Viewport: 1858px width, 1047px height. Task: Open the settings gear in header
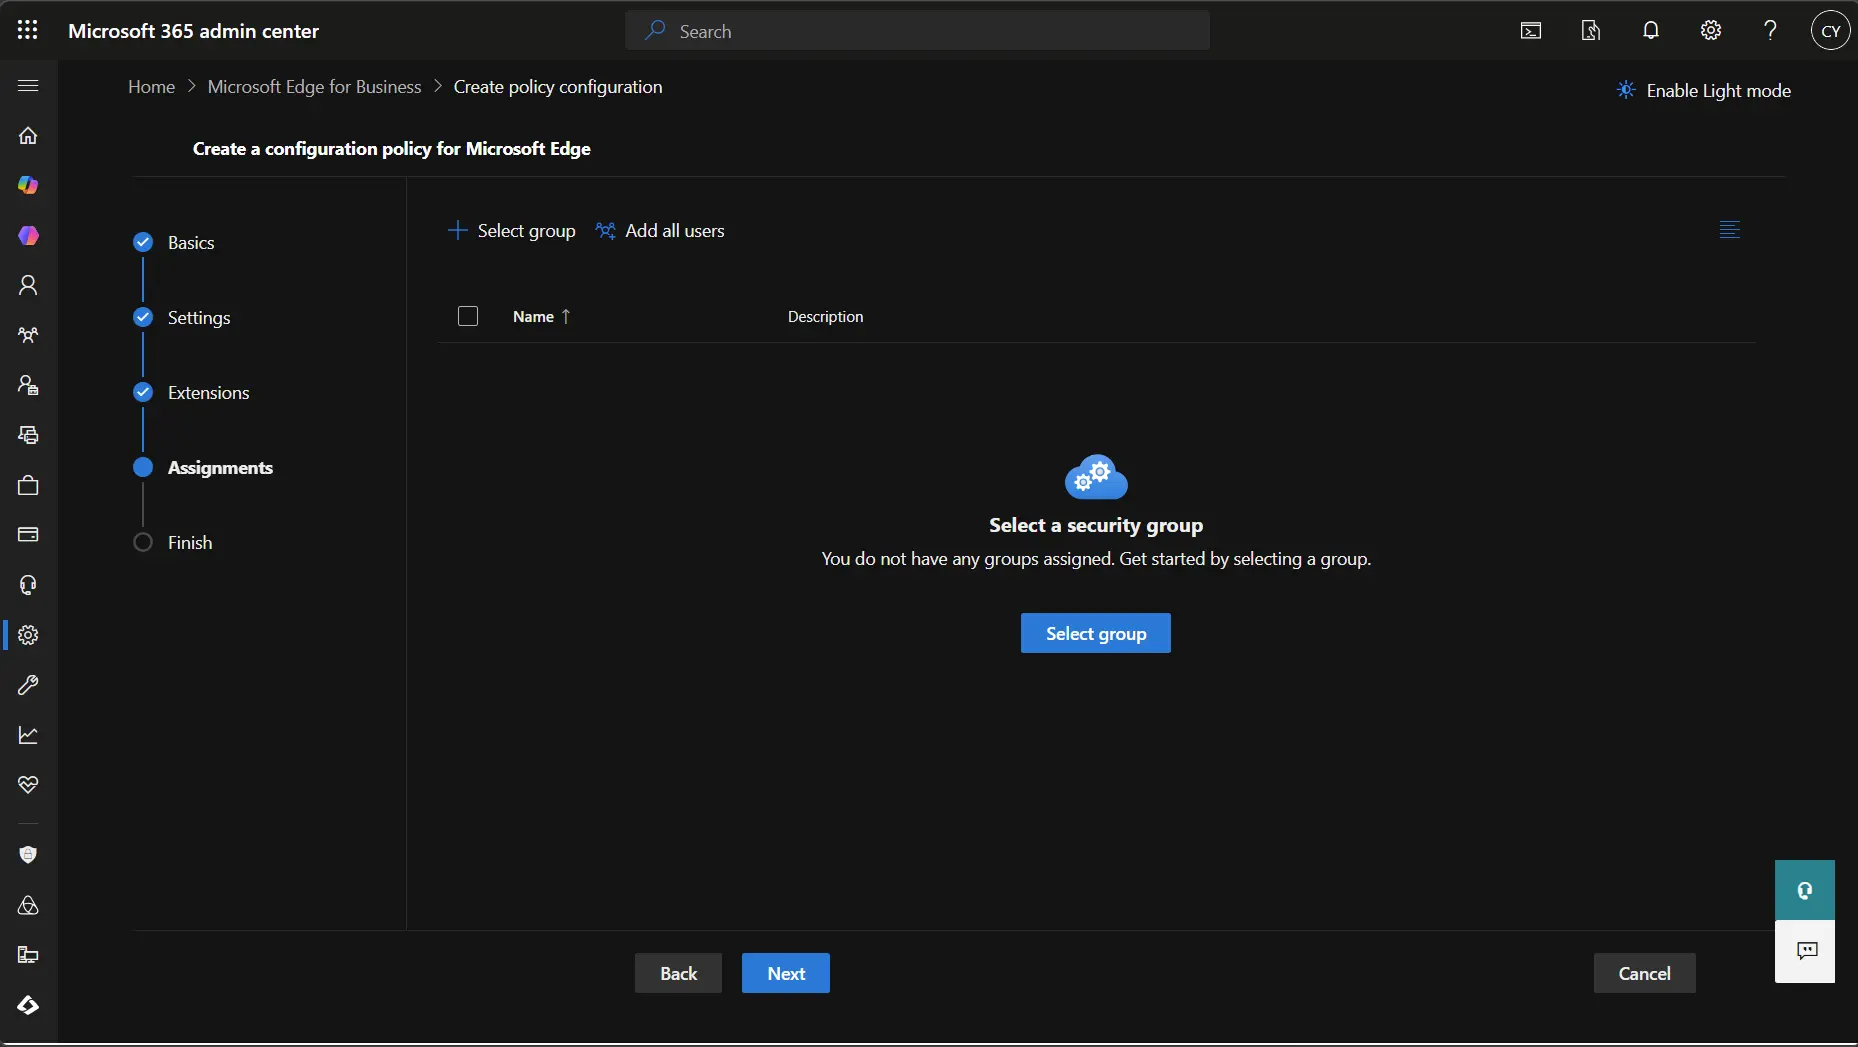[1711, 31]
